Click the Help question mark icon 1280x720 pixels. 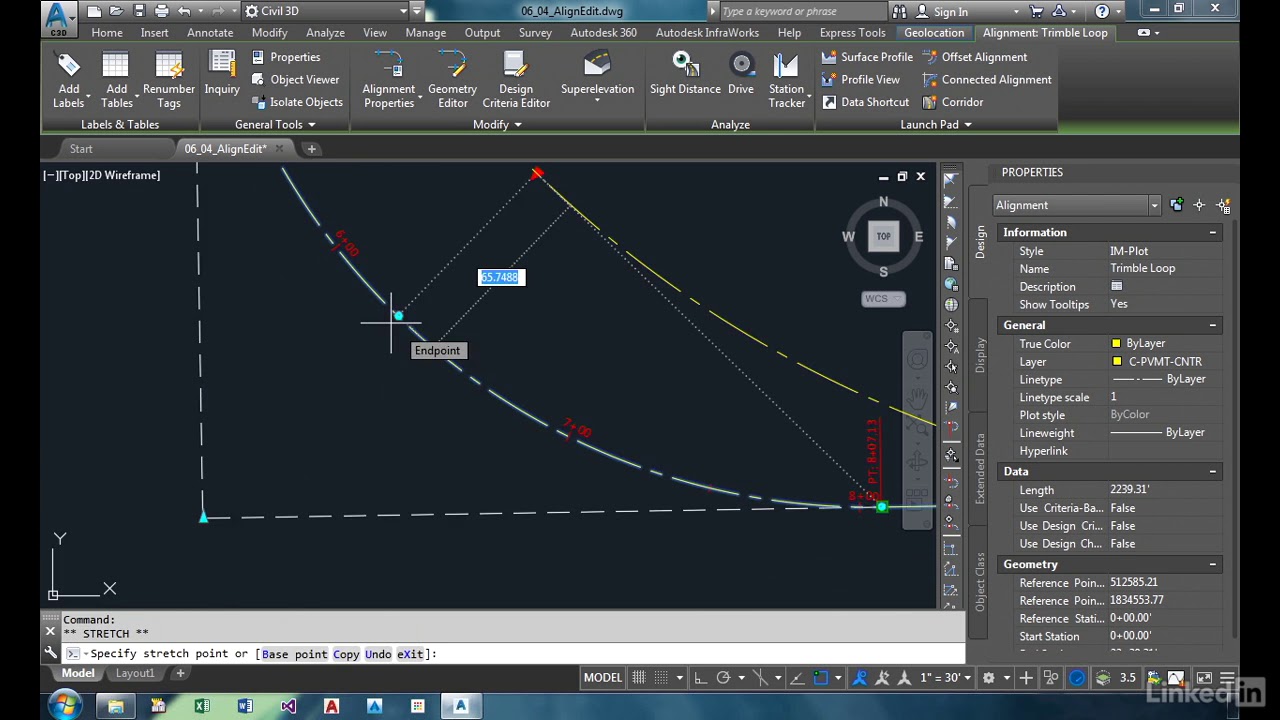[x=1102, y=11]
